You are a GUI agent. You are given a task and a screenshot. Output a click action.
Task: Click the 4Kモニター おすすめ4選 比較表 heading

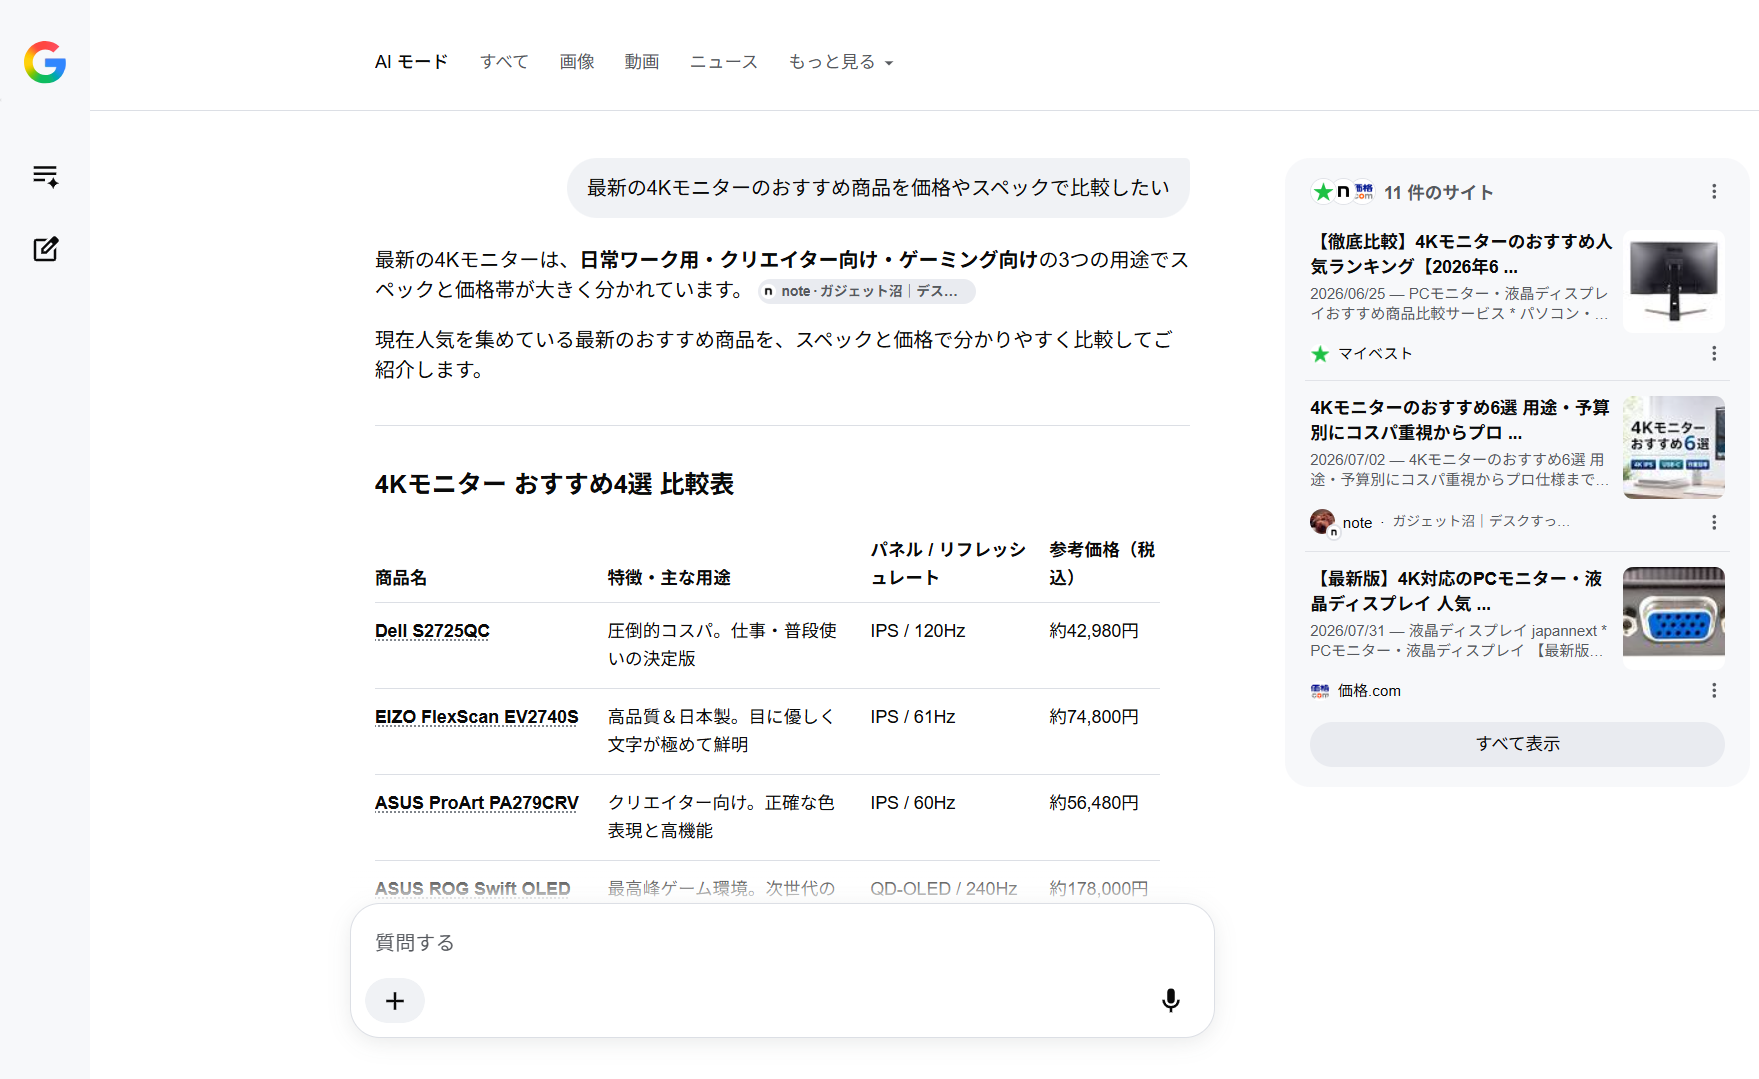555,484
